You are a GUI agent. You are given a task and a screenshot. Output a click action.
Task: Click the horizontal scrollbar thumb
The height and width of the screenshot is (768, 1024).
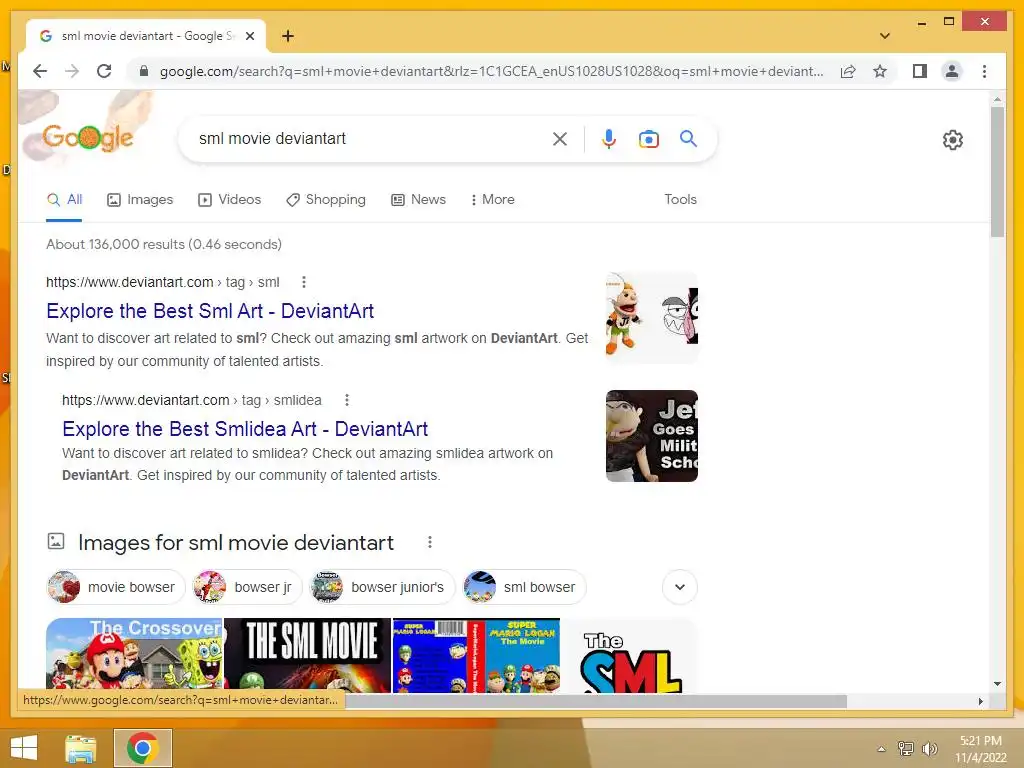(596, 701)
